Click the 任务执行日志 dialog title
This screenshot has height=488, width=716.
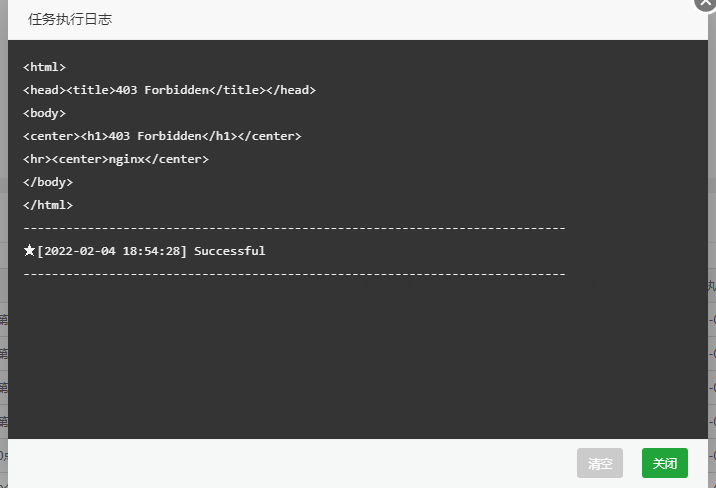[x=70, y=19]
